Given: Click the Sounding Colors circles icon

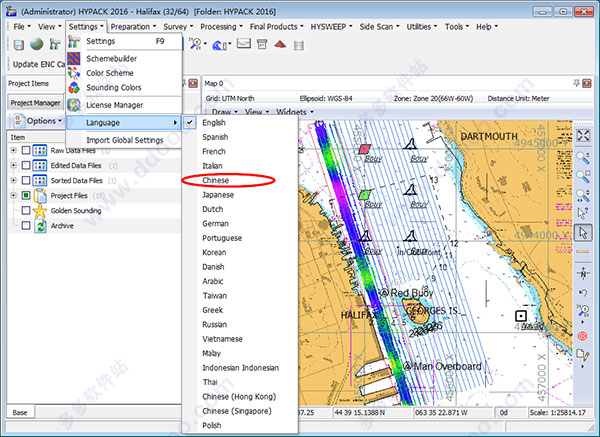Looking at the screenshot, I should pyautogui.click(x=74, y=88).
